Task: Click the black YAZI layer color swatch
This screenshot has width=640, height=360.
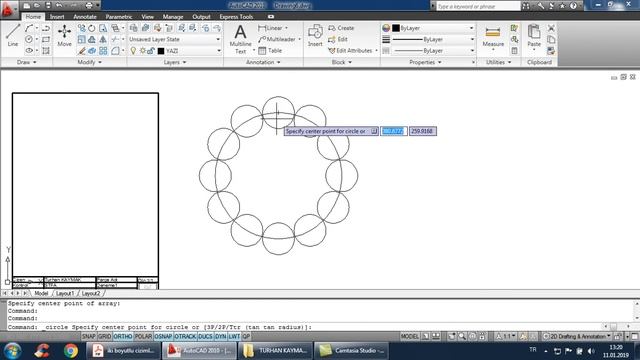Action: click(161, 51)
